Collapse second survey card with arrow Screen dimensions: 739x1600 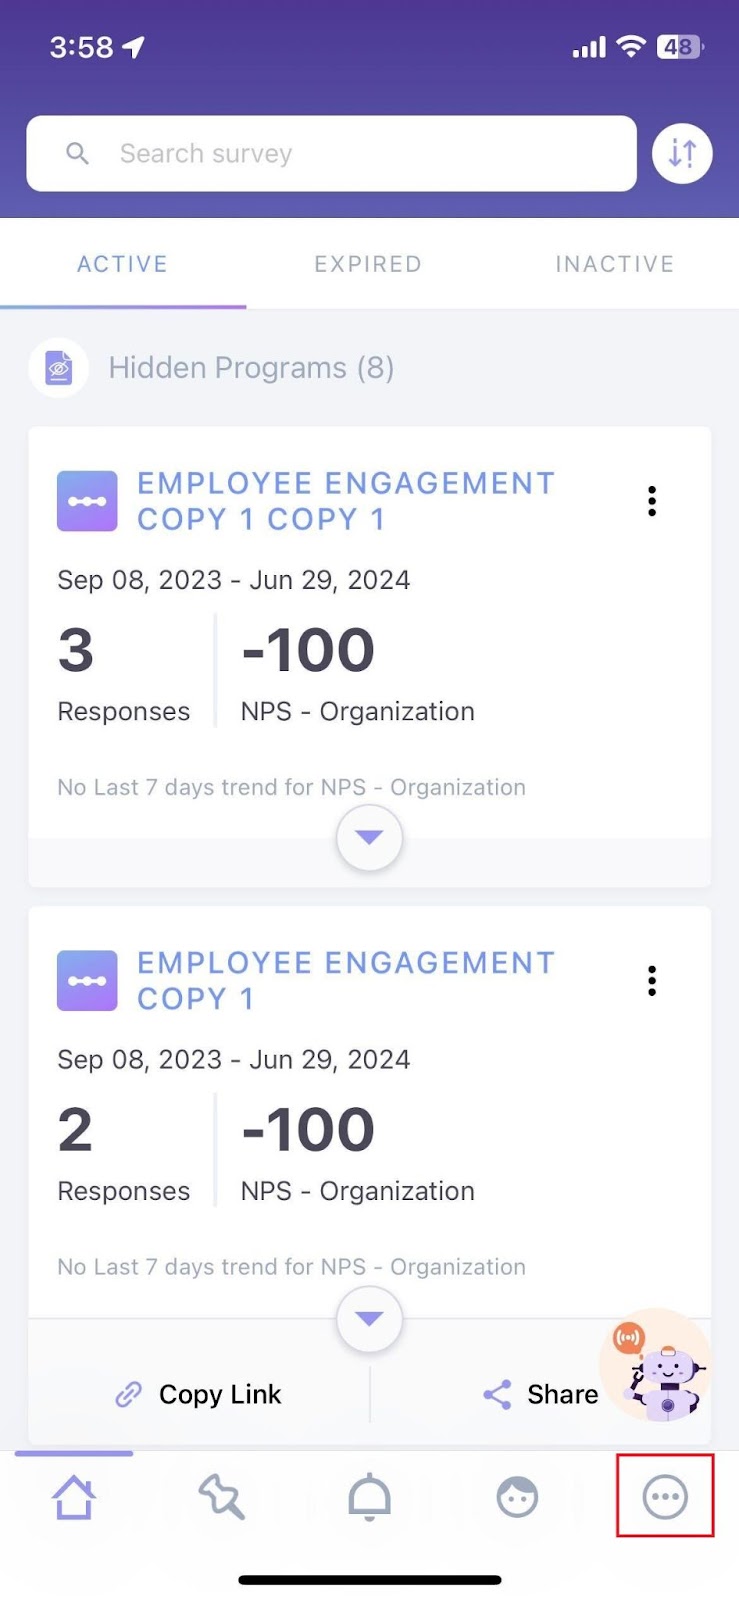pos(369,1319)
